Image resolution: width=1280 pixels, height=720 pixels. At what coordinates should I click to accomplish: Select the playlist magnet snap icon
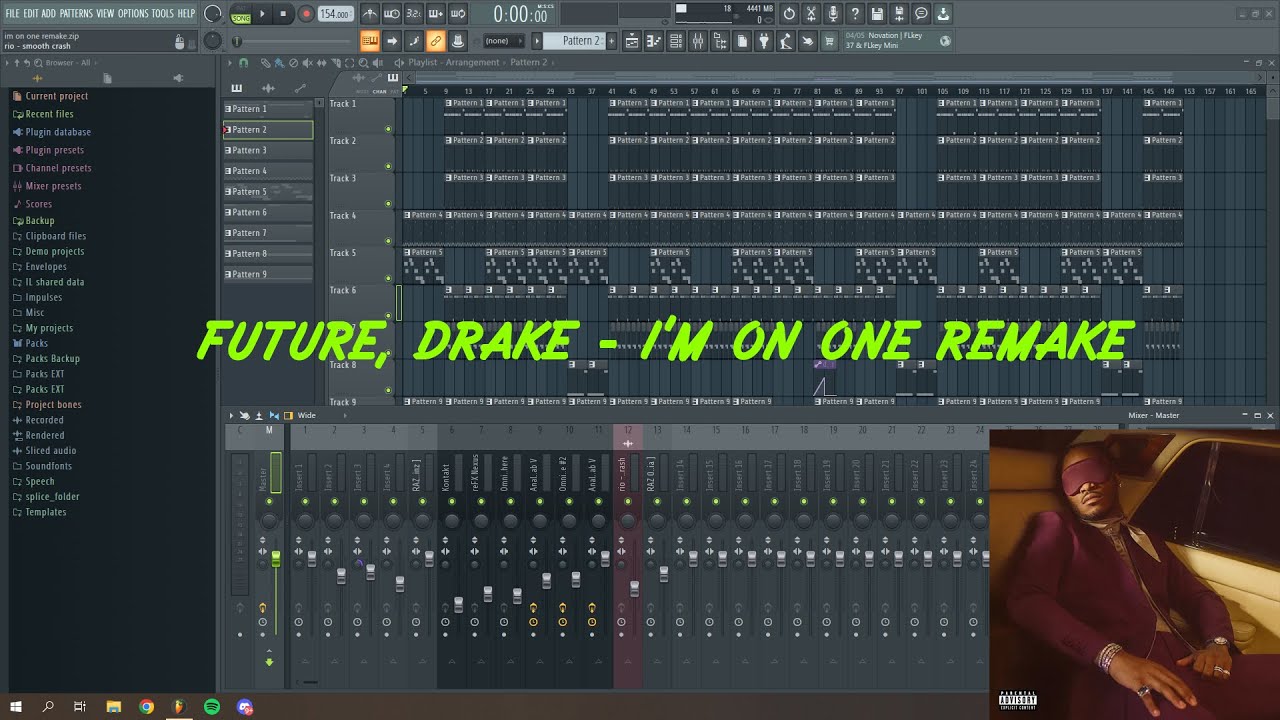pos(242,63)
